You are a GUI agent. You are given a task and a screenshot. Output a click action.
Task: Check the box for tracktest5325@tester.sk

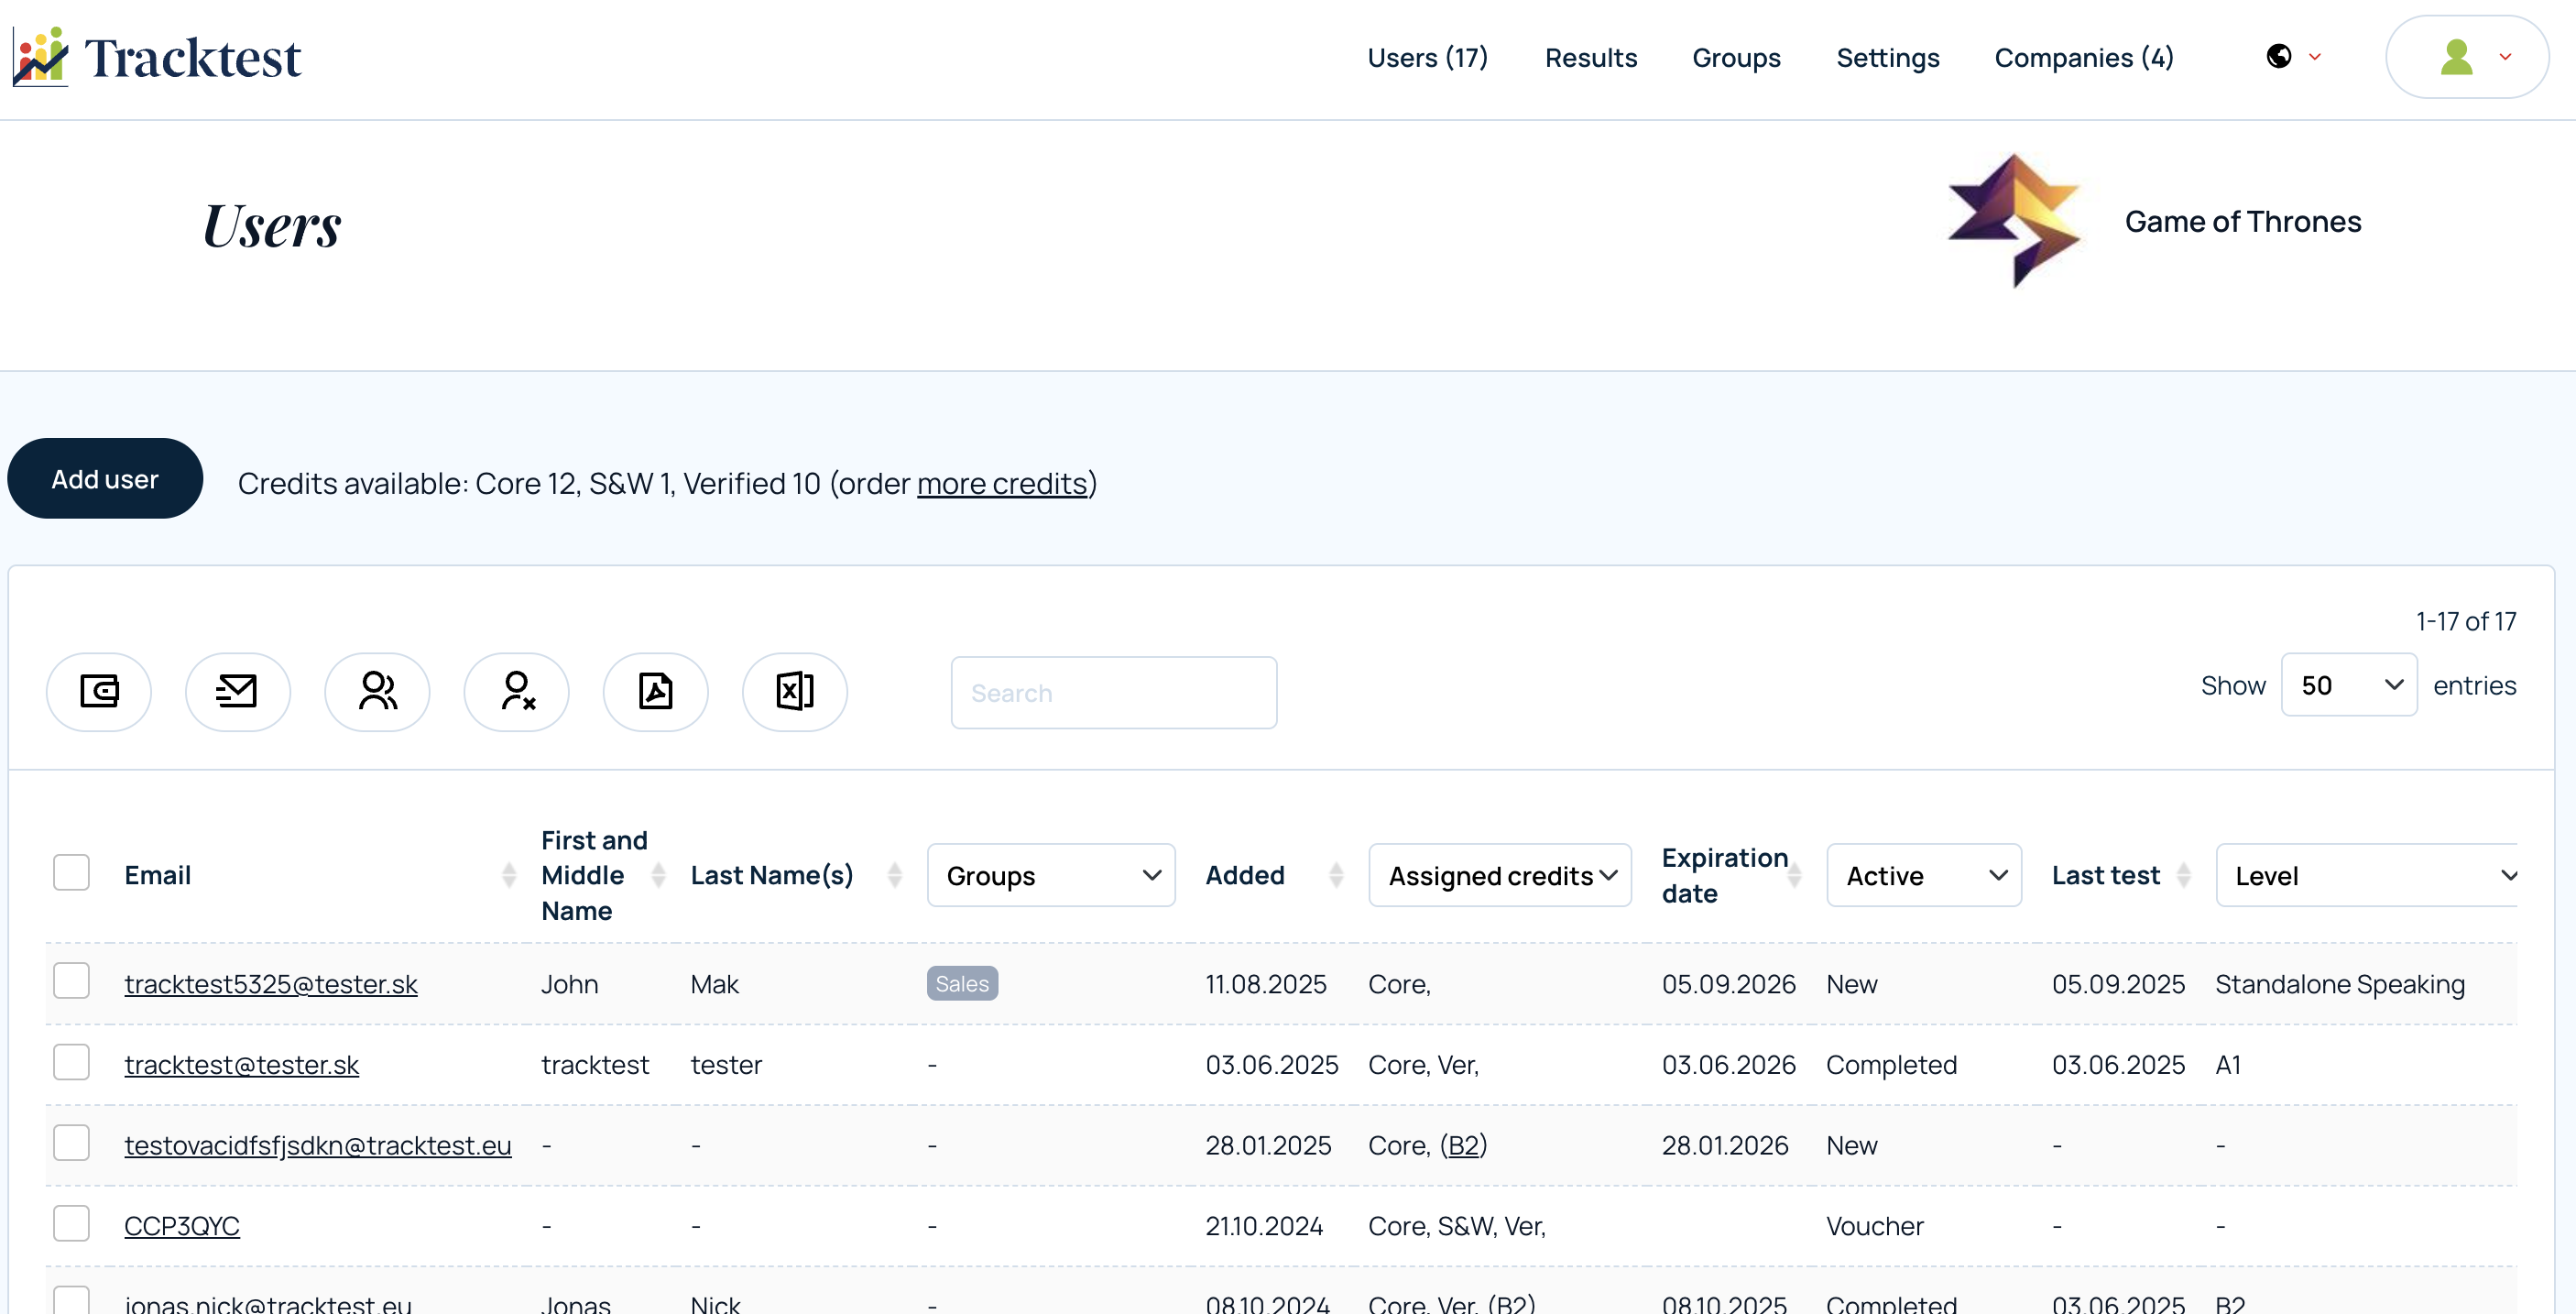click(x=71, y=981)
